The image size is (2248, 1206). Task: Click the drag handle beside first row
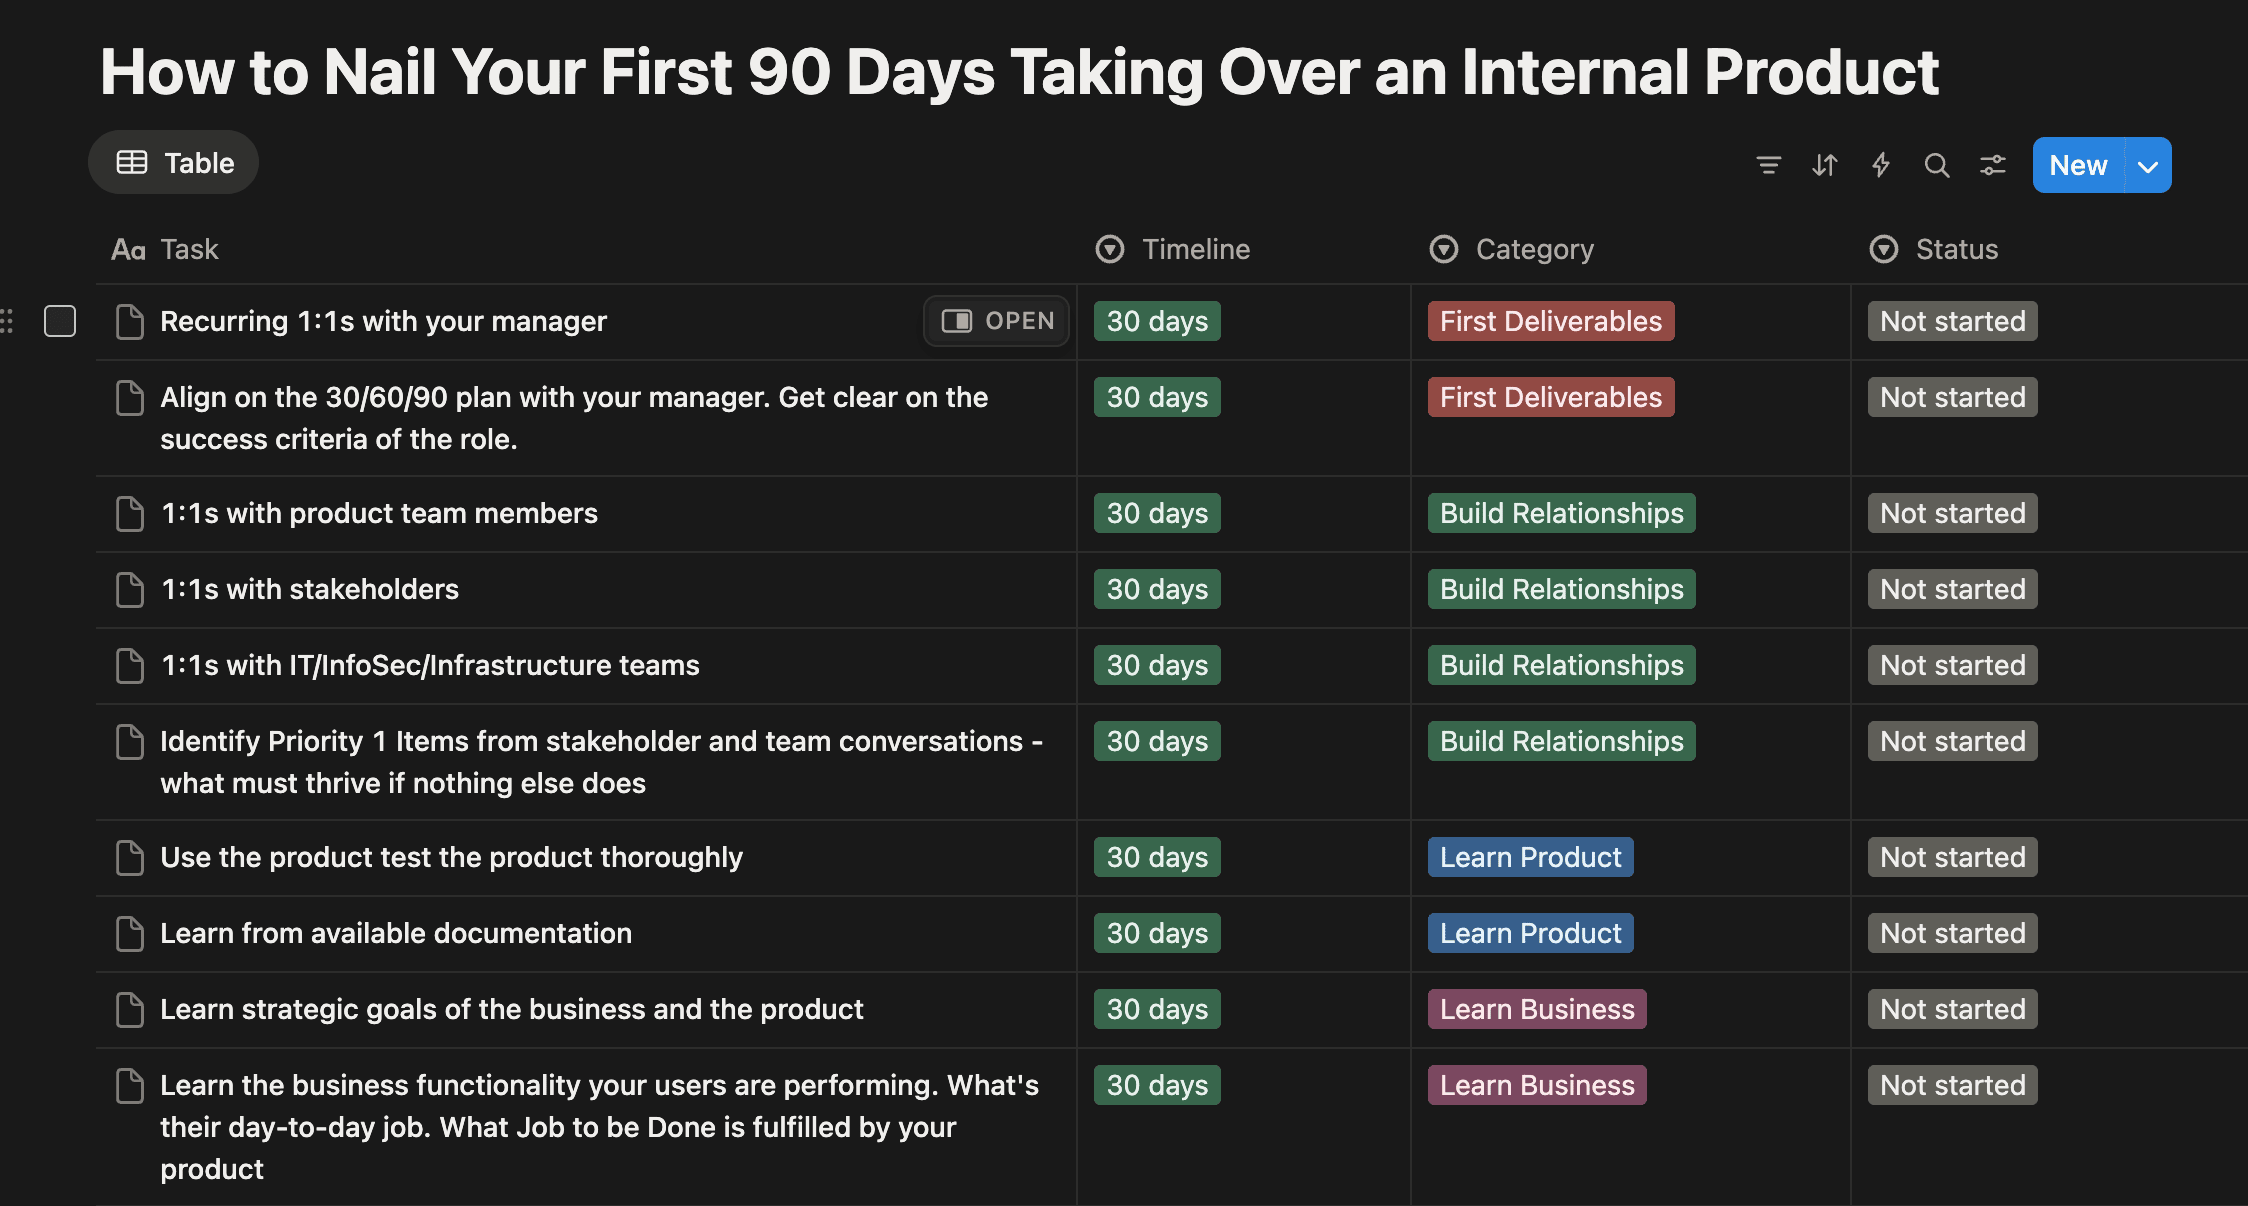point(8,321)
